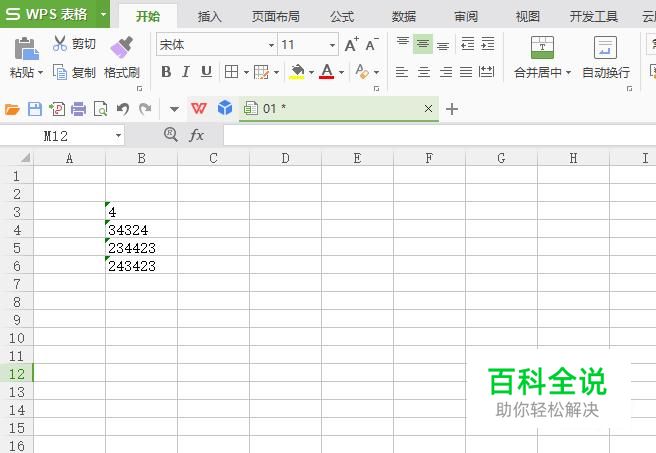Align text left horizontally

(402, 72)
